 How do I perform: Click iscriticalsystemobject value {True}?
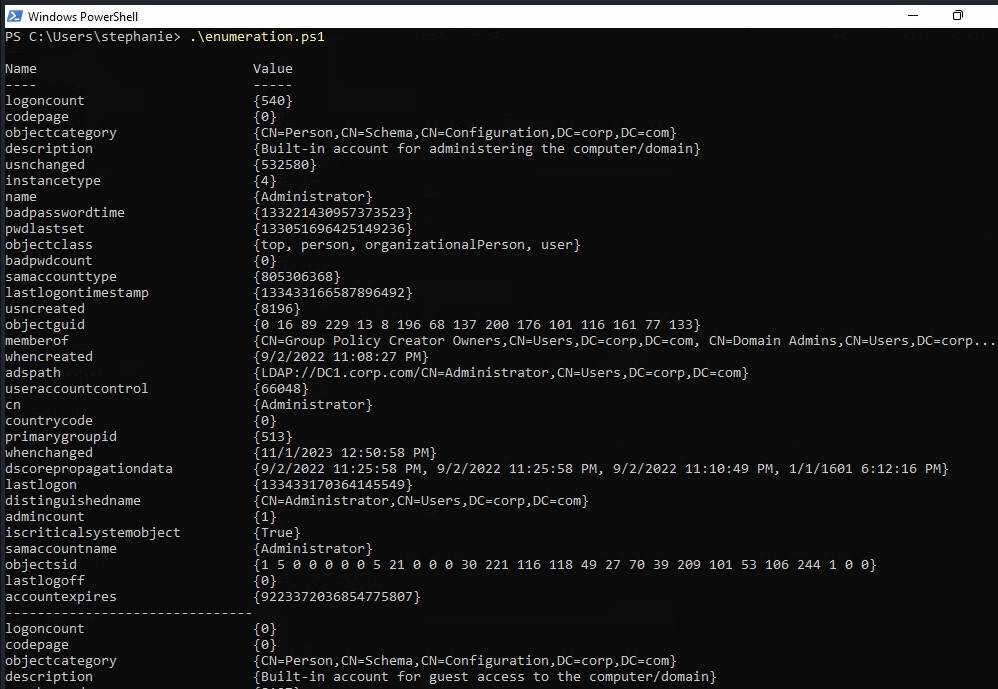pyautogui.click(x=277, y=532)
